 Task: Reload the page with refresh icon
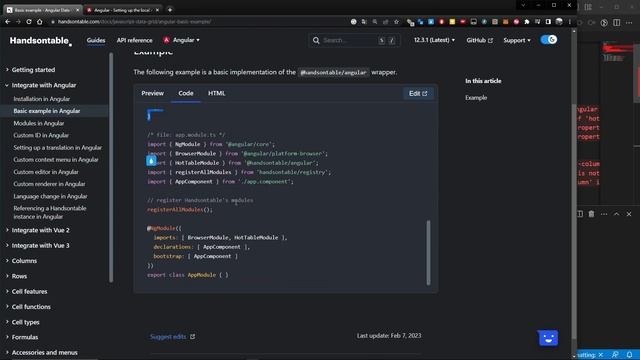click(x=29, y=22)
